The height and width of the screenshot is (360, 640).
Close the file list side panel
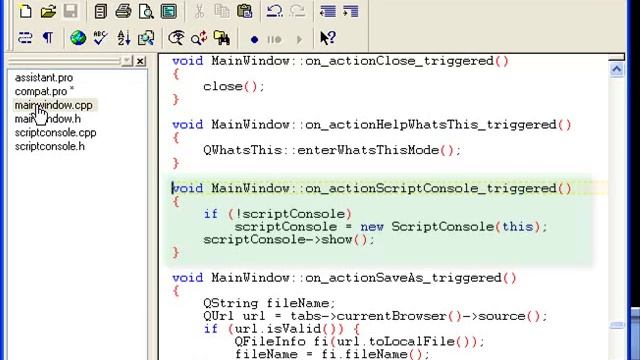point(140,61)
